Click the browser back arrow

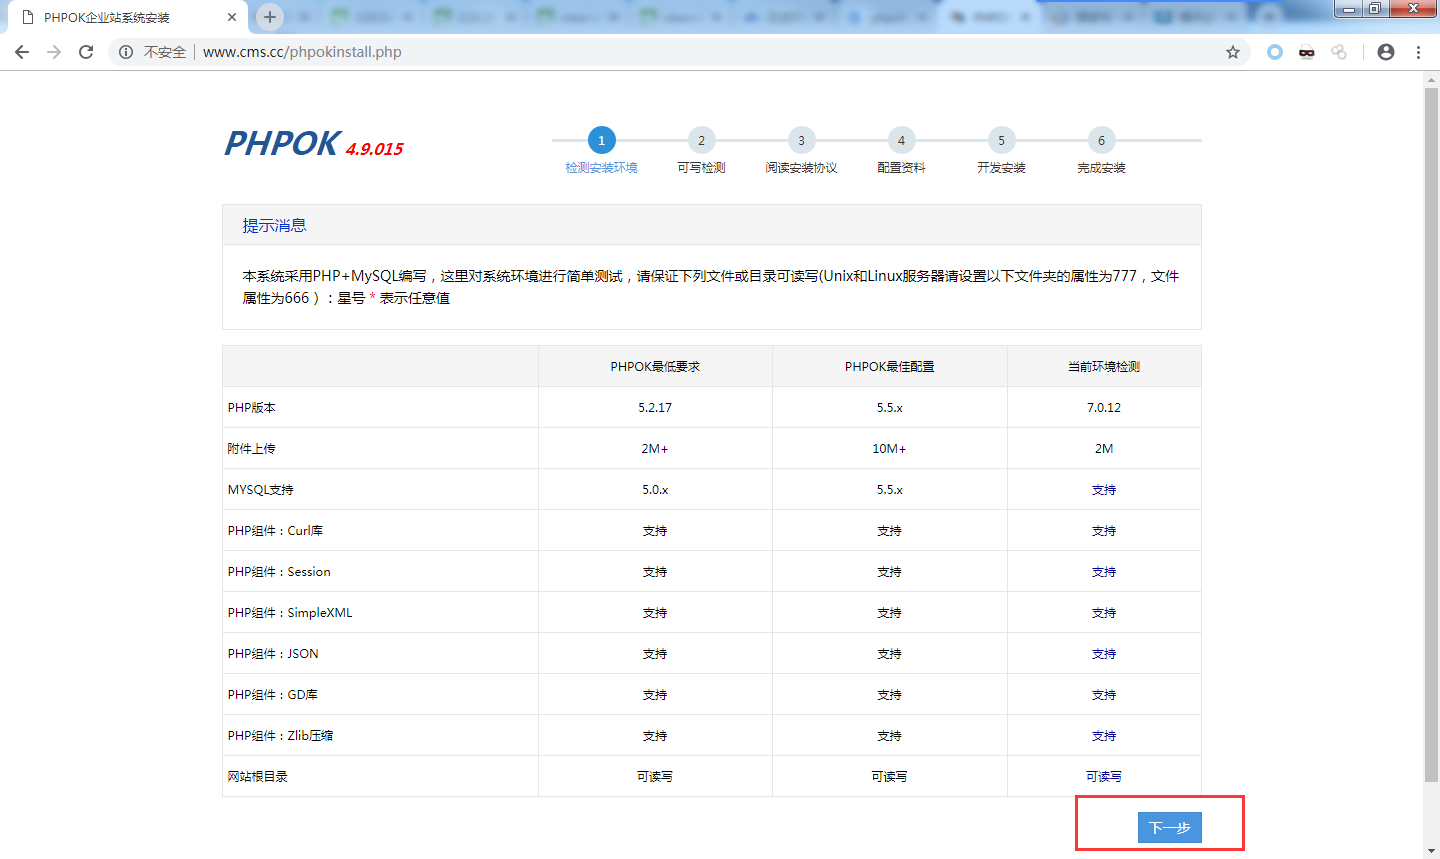coord(22,52)
